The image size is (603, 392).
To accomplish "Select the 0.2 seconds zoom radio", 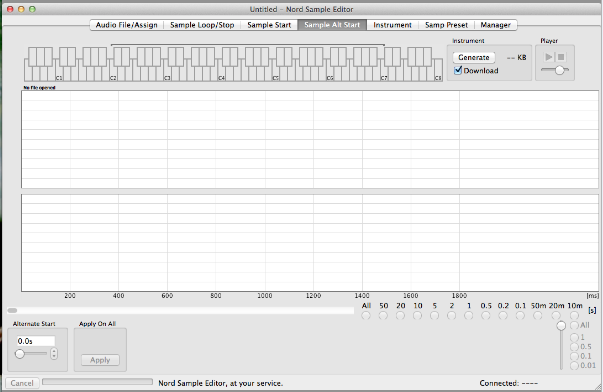I will 503,315.
